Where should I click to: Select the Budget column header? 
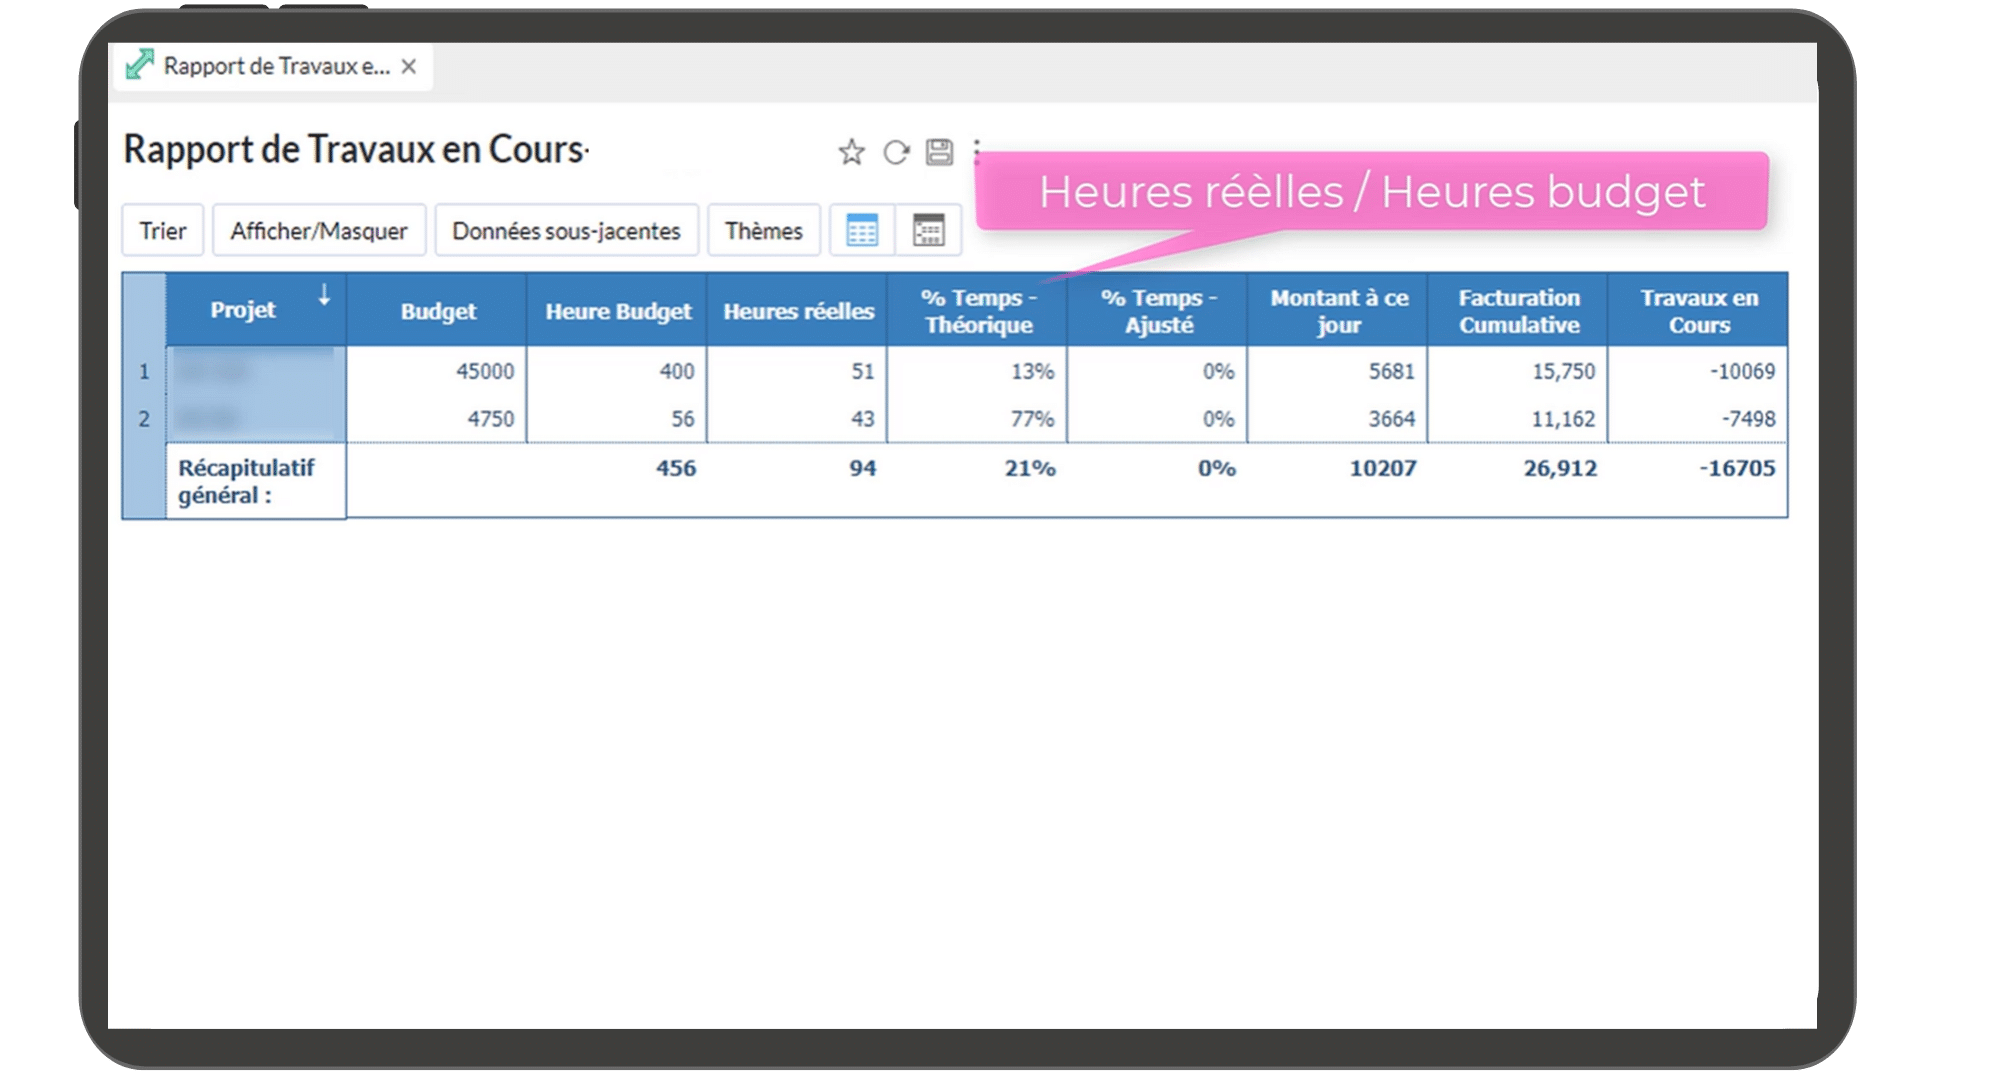437,310
